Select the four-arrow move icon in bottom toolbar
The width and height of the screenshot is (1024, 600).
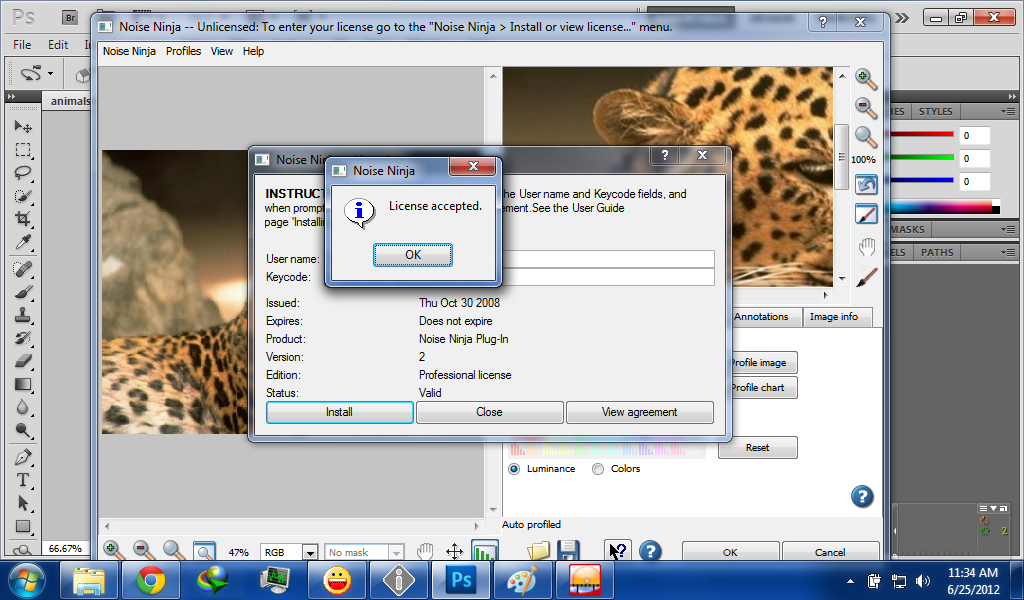[455, 552]
